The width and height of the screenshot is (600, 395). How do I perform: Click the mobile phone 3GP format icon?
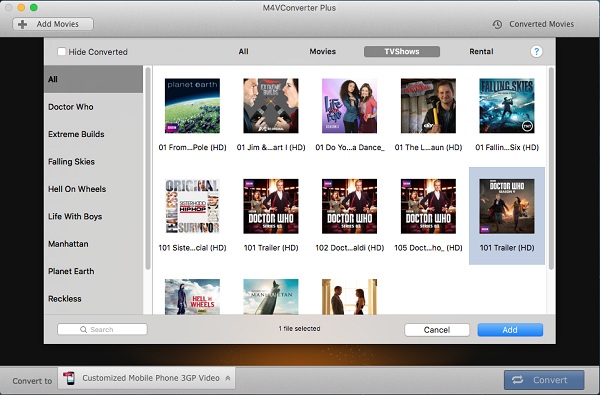click(69, 378)
